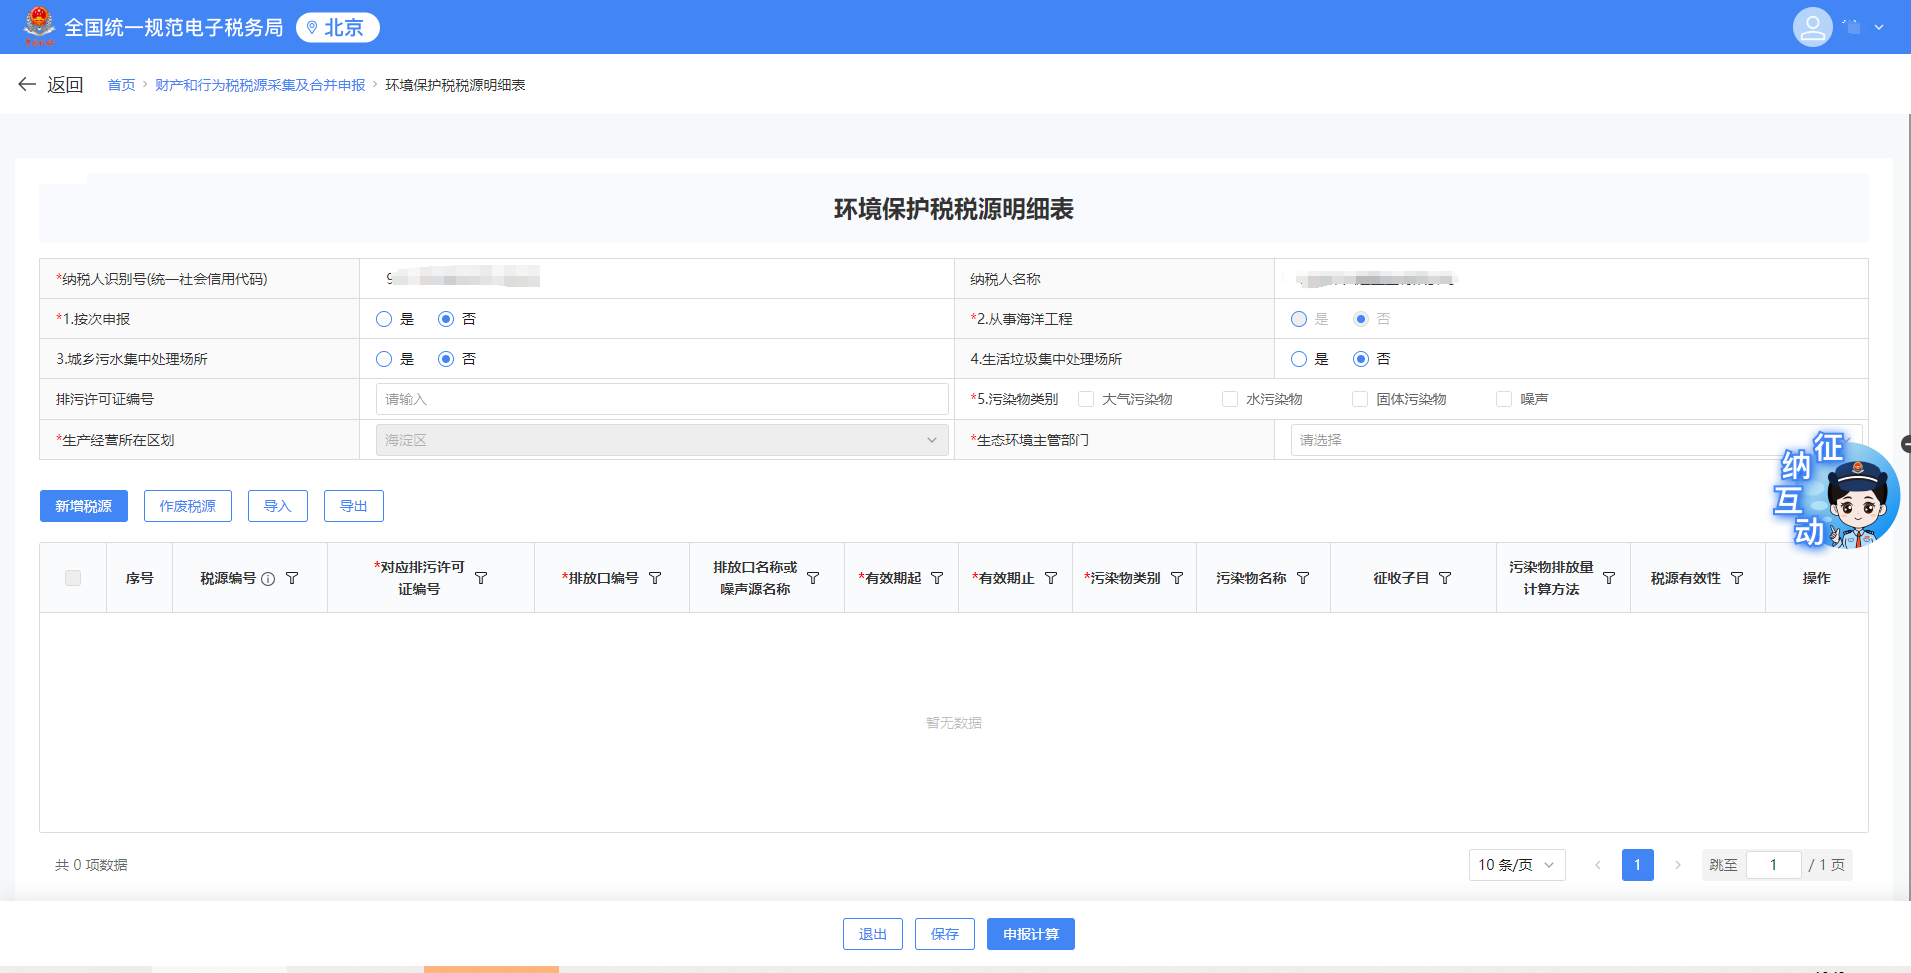The width and height of the screenshot is (1911, 973).
Task: Click the back arrow next to 返回
Action: 27,84
